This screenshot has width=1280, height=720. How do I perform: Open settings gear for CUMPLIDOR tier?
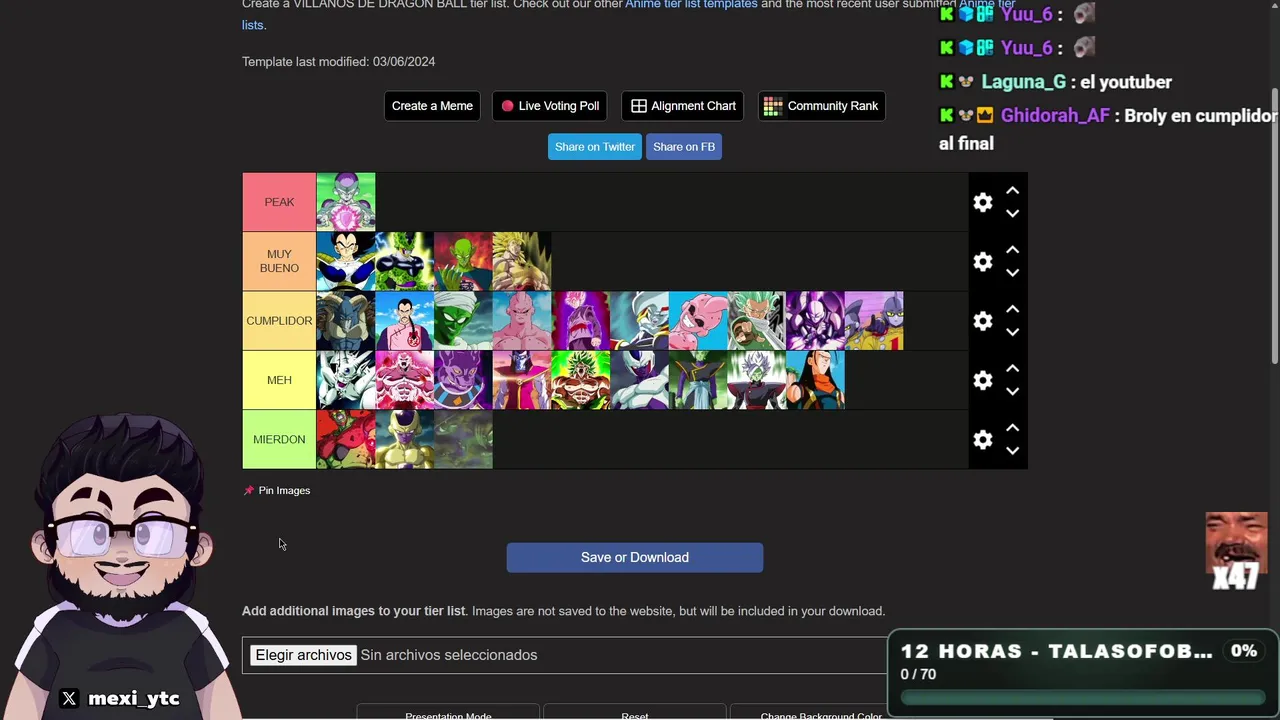pyautogui.click(x=983, y=320)
